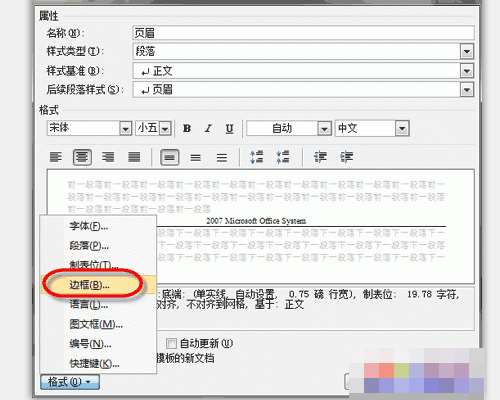
Task: Expand 样式类型 dropdown arrow
Action: click(x=467, y=52)
